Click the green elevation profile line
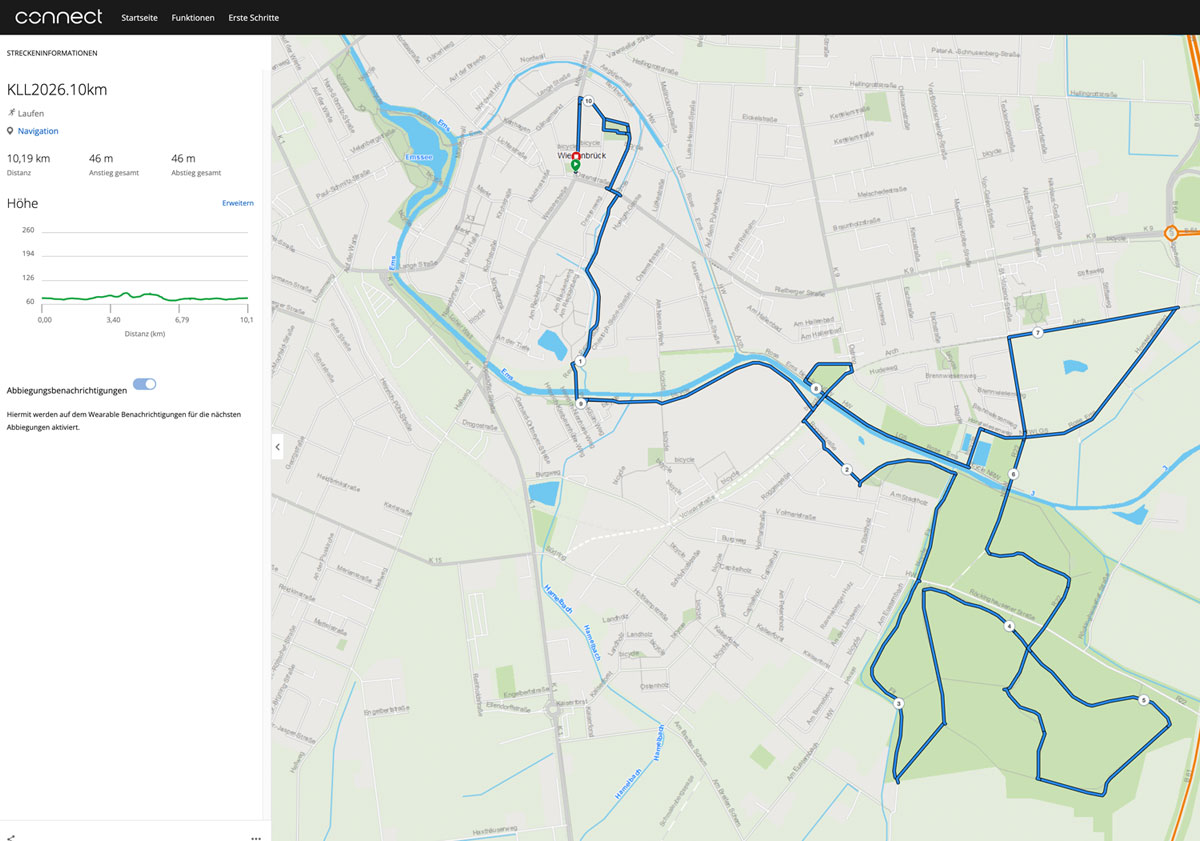 [x=145, y=297]
